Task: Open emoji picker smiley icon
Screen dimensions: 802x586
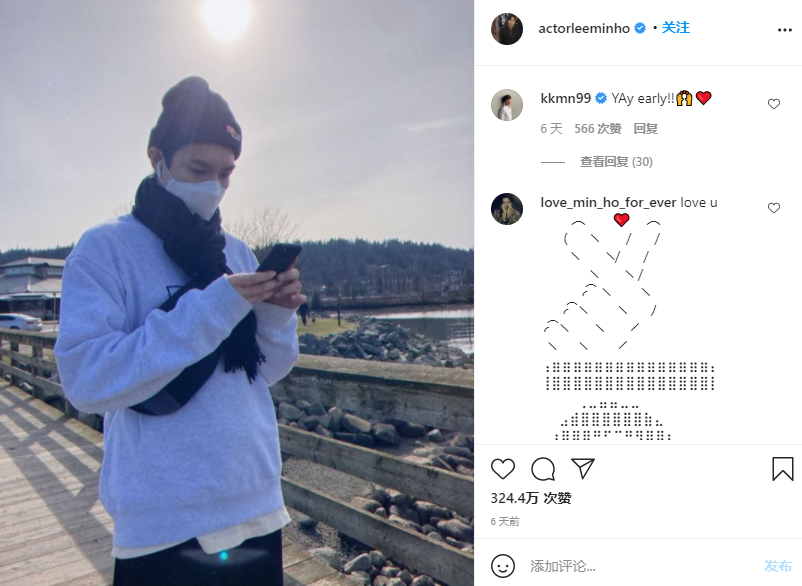Action: tap(503, 566)
